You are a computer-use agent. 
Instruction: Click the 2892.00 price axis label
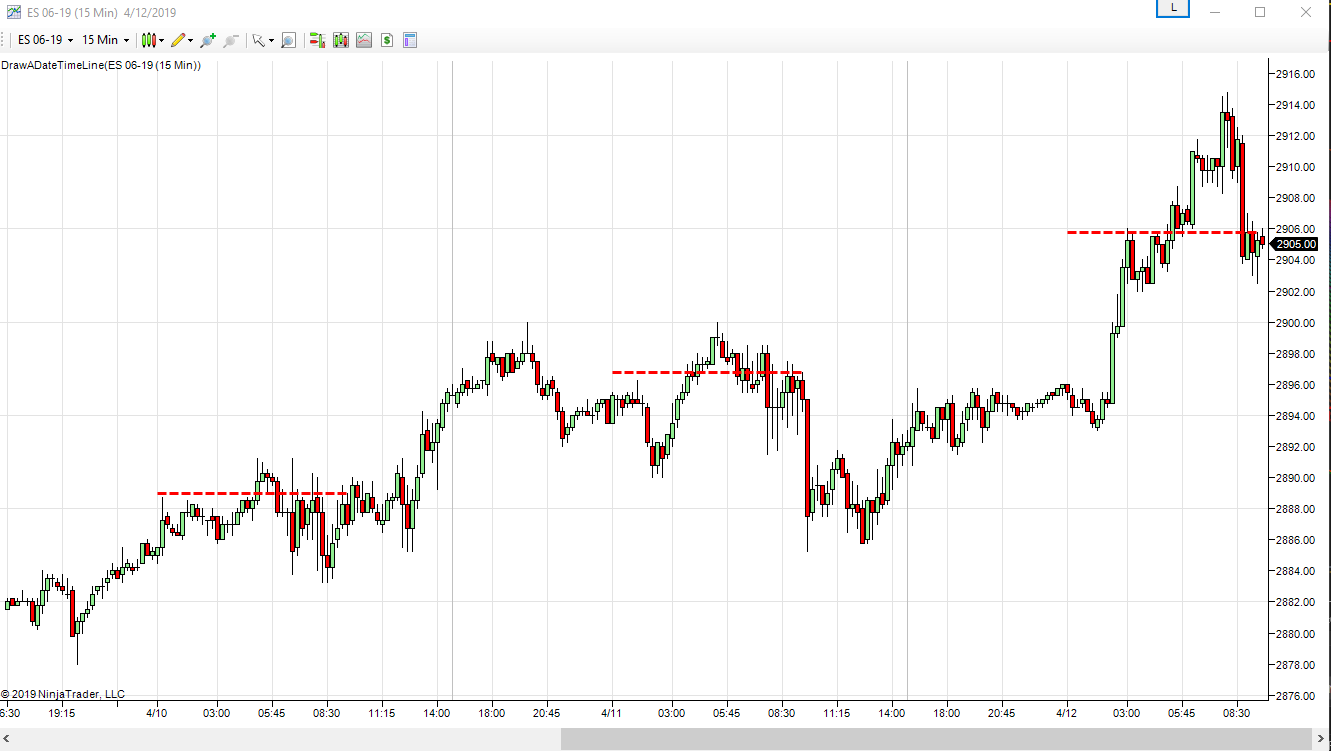click(x=1296, y=447)
